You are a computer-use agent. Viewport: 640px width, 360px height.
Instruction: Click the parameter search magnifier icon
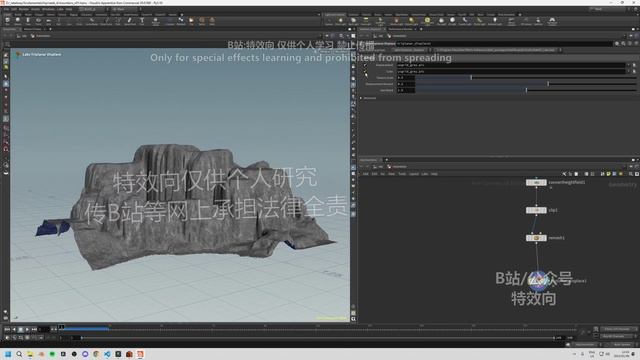pyautogui.click(x=623, y=43)
